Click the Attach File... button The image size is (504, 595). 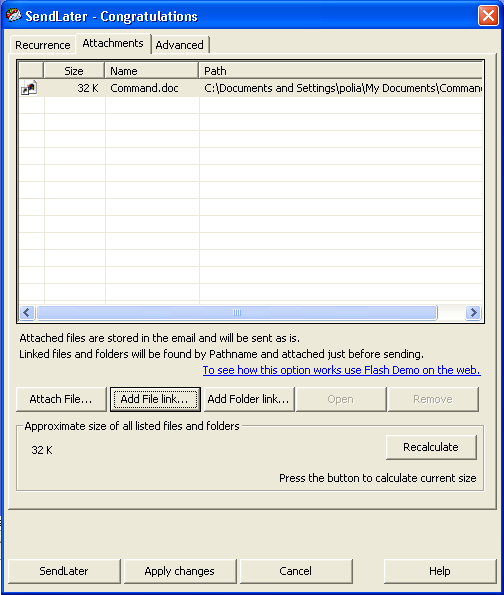61,399
